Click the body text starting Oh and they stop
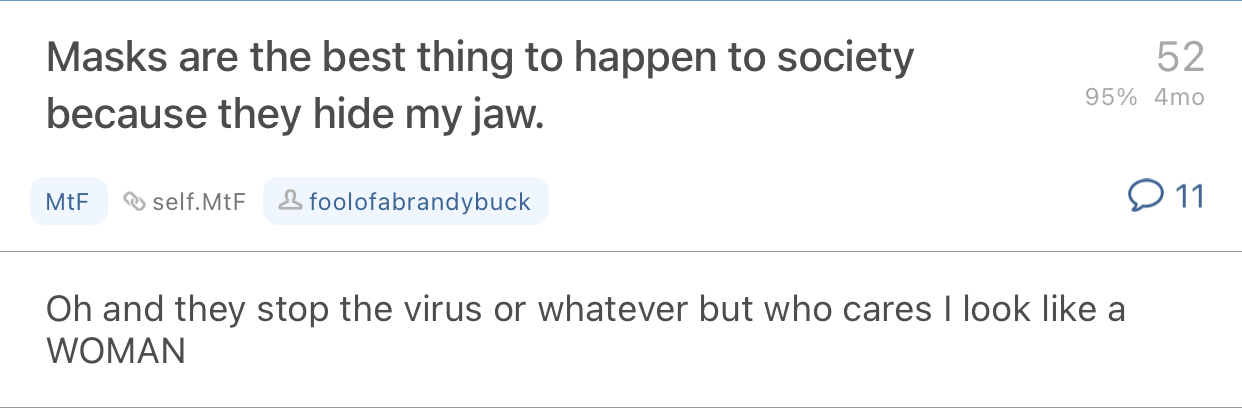The height and width of the screenshot is (411, 1242). point(586,329)
